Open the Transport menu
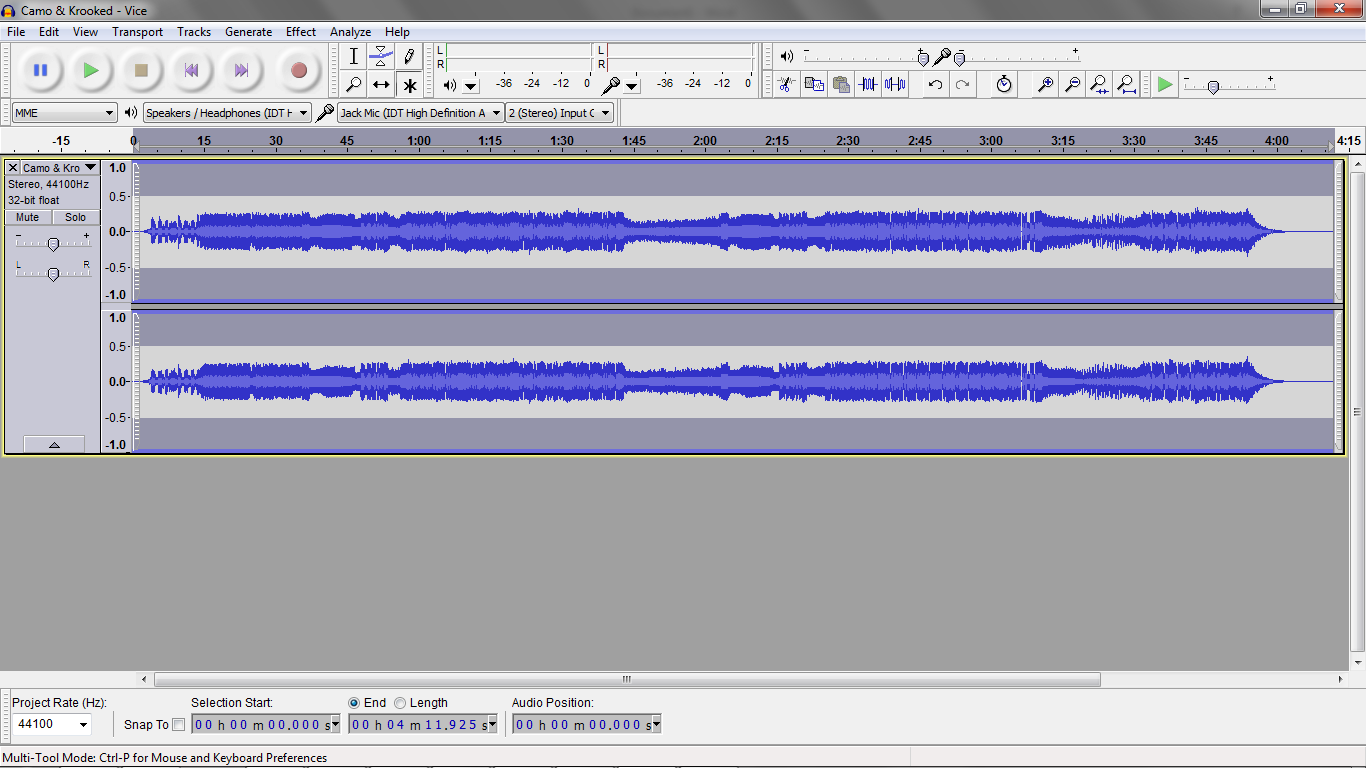 coord(137,32)
